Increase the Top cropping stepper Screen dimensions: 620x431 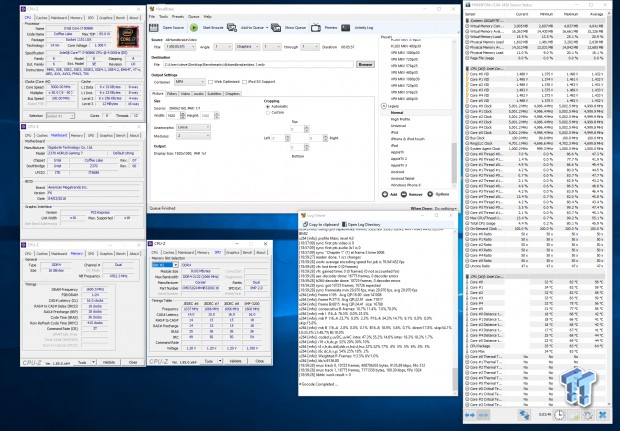(306, 127)
